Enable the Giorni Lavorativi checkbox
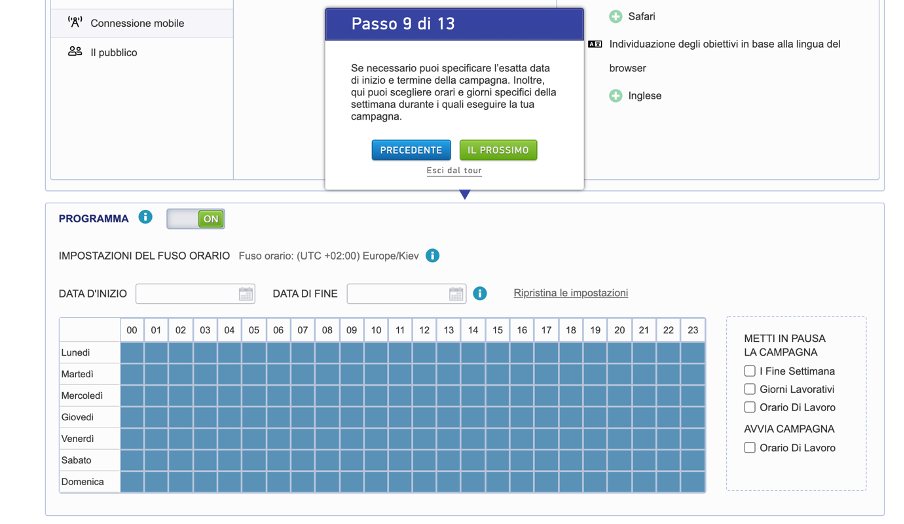904x524 pixels. coord(750,389)
